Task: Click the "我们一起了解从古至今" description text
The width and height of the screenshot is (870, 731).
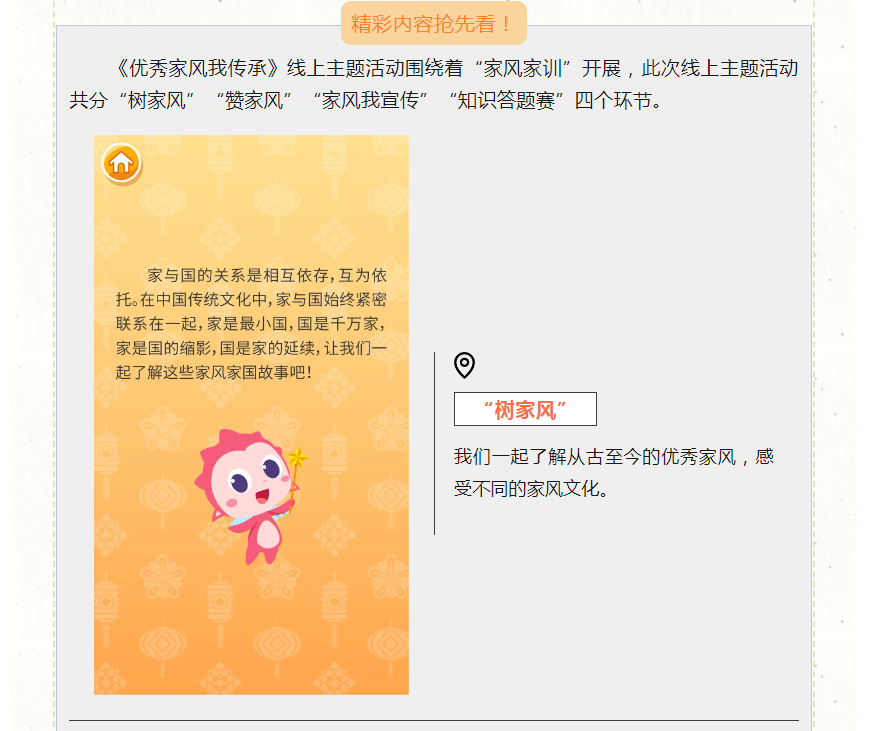Action: click(x=614, y=457)
